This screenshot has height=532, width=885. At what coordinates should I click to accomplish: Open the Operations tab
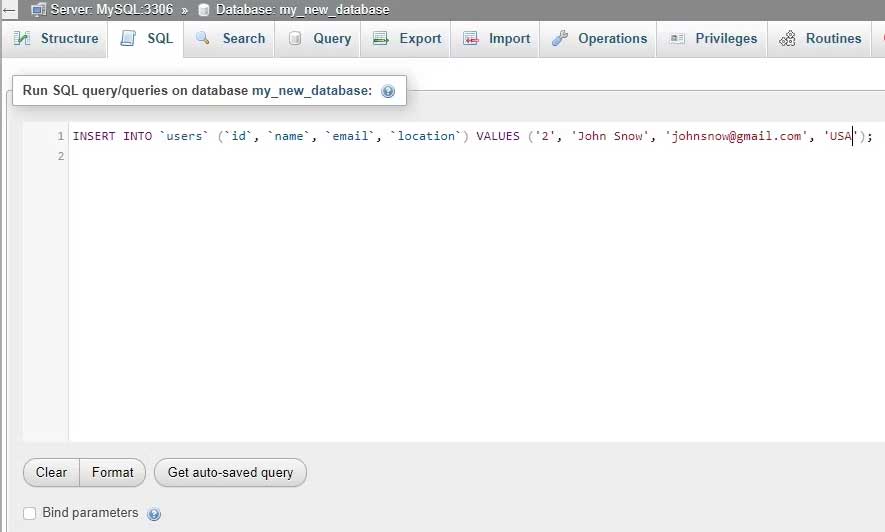598,38
